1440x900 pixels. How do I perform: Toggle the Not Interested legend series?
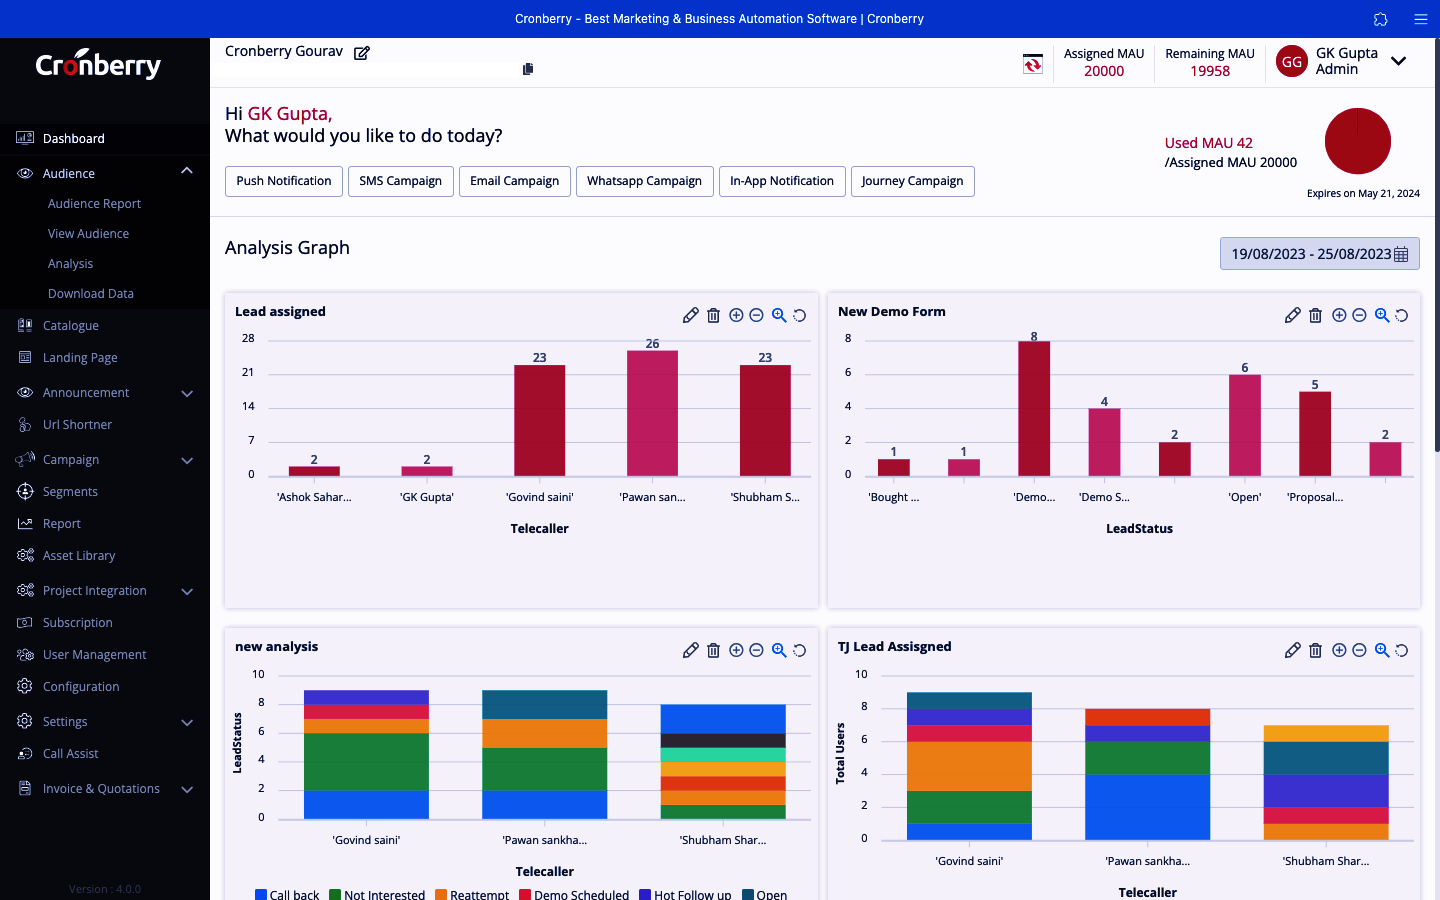377,894
